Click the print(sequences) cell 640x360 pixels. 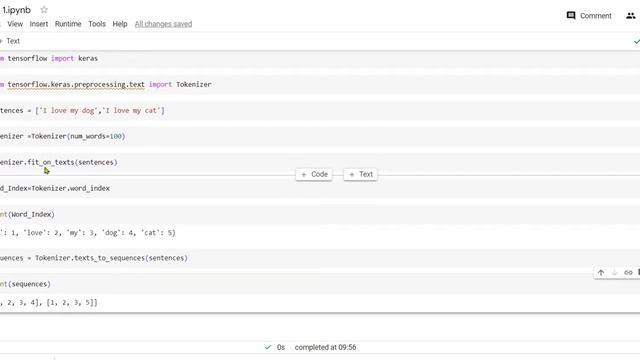tap(320, 284)
